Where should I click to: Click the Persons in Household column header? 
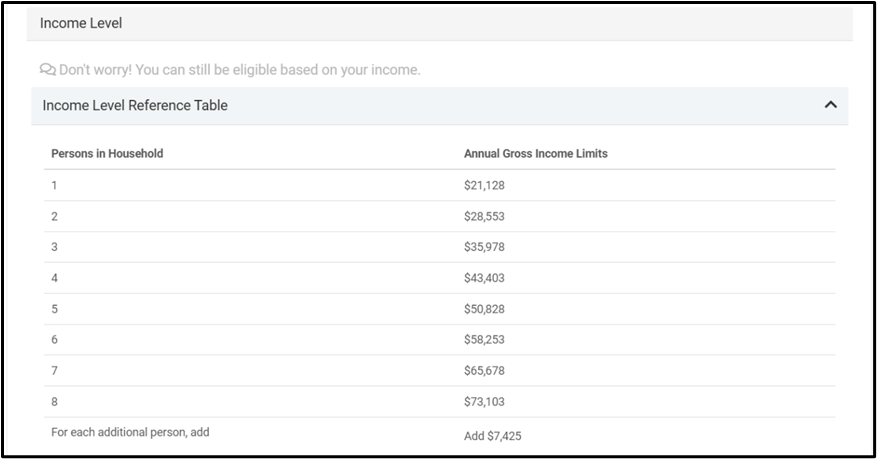[107, 154]
